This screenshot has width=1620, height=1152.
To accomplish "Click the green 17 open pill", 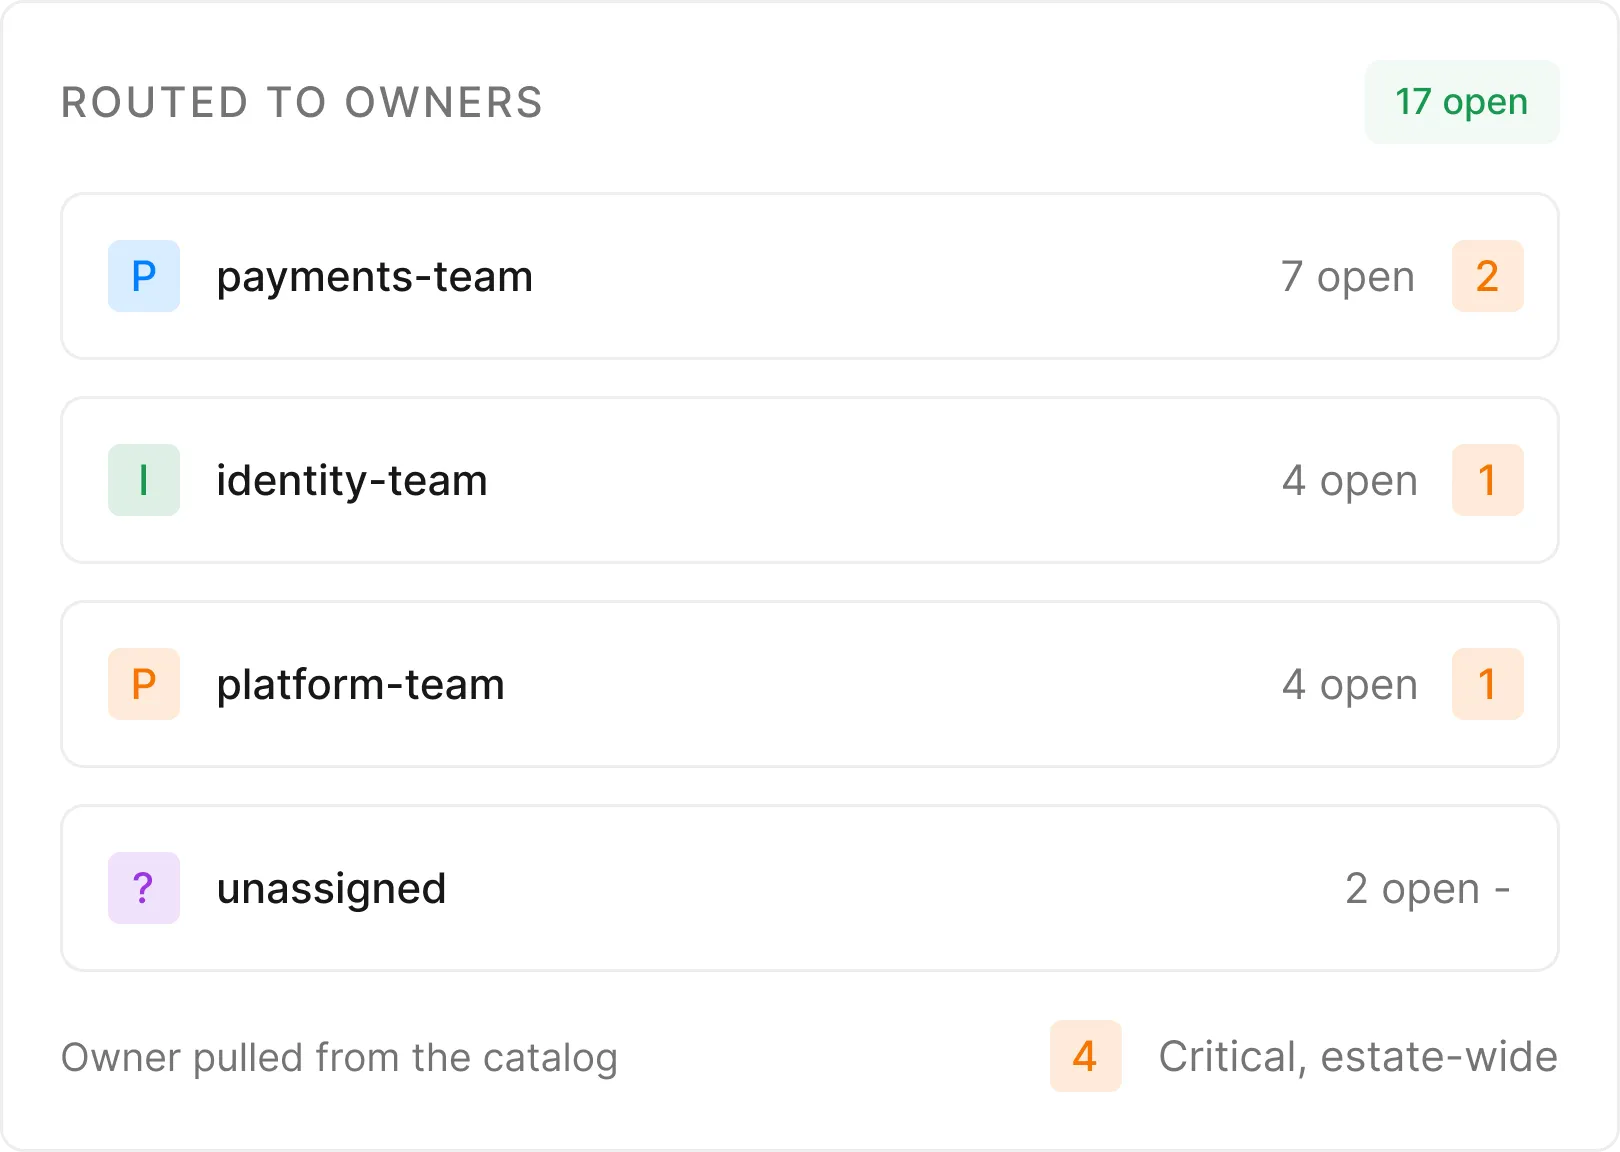I will click(x=1462, y=102).
